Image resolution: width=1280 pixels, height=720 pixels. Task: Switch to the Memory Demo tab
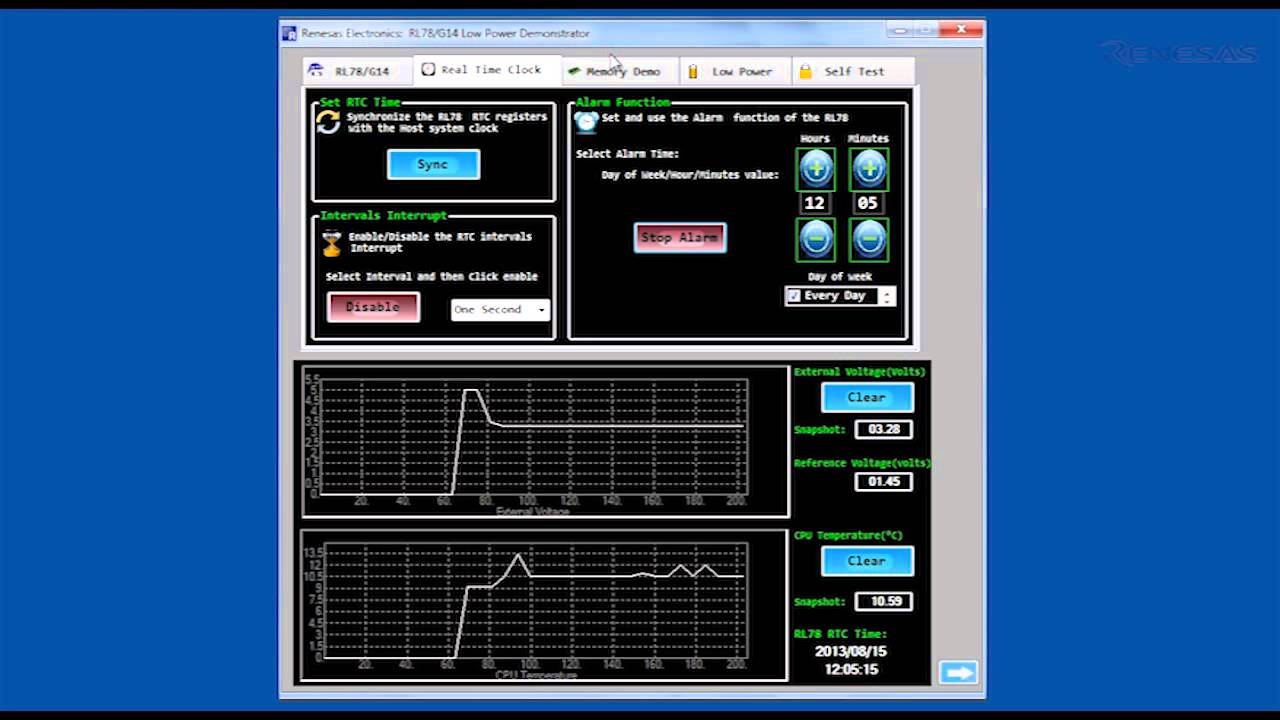(x=620, y=71)
